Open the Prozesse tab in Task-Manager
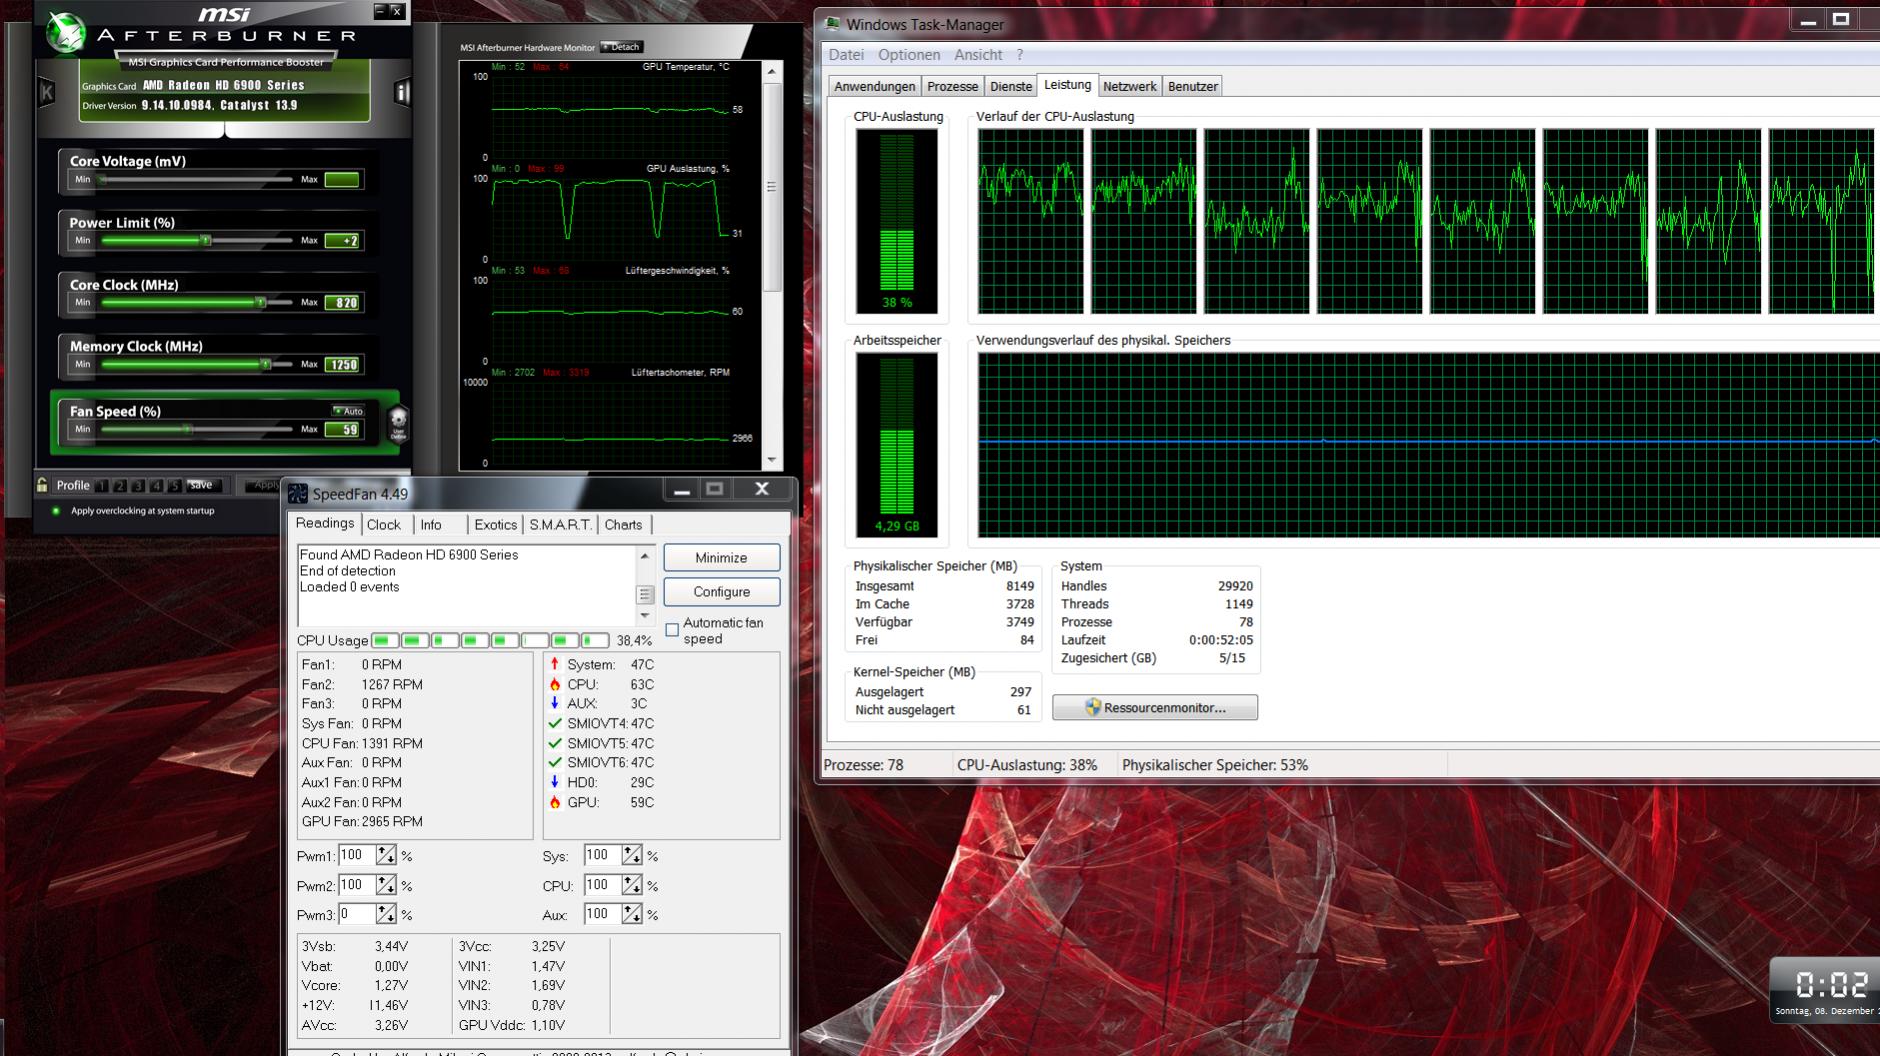The height and width of the screenshot is (1056, 1880). pos(952,86)
